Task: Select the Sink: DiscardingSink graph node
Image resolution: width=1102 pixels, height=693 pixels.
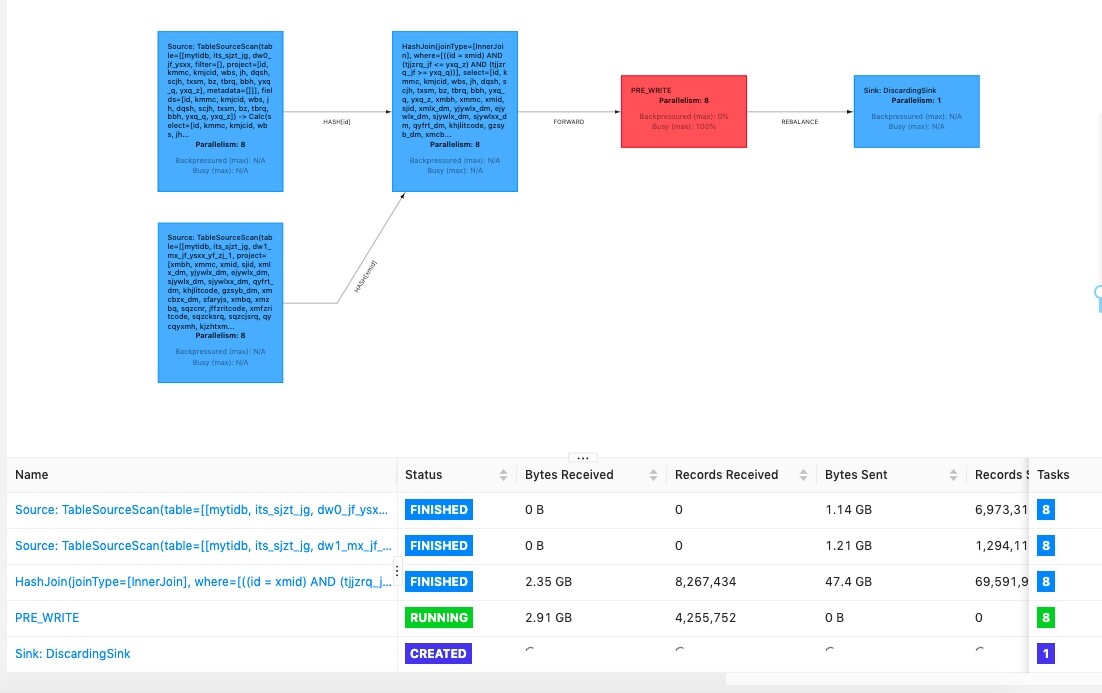Action: 916,111
